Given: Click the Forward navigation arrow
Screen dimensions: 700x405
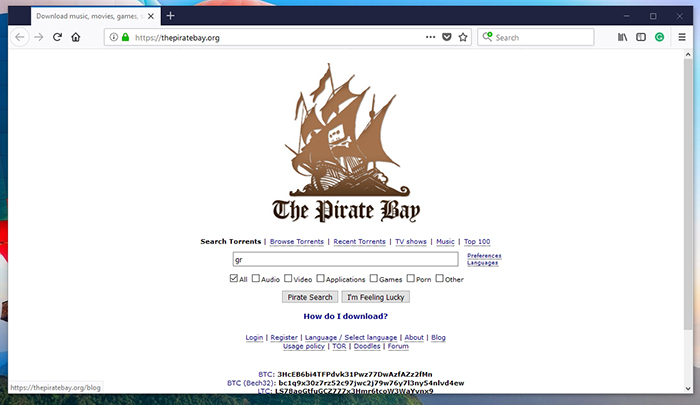Looking at the screenshot, I should [x=39, y=37].
